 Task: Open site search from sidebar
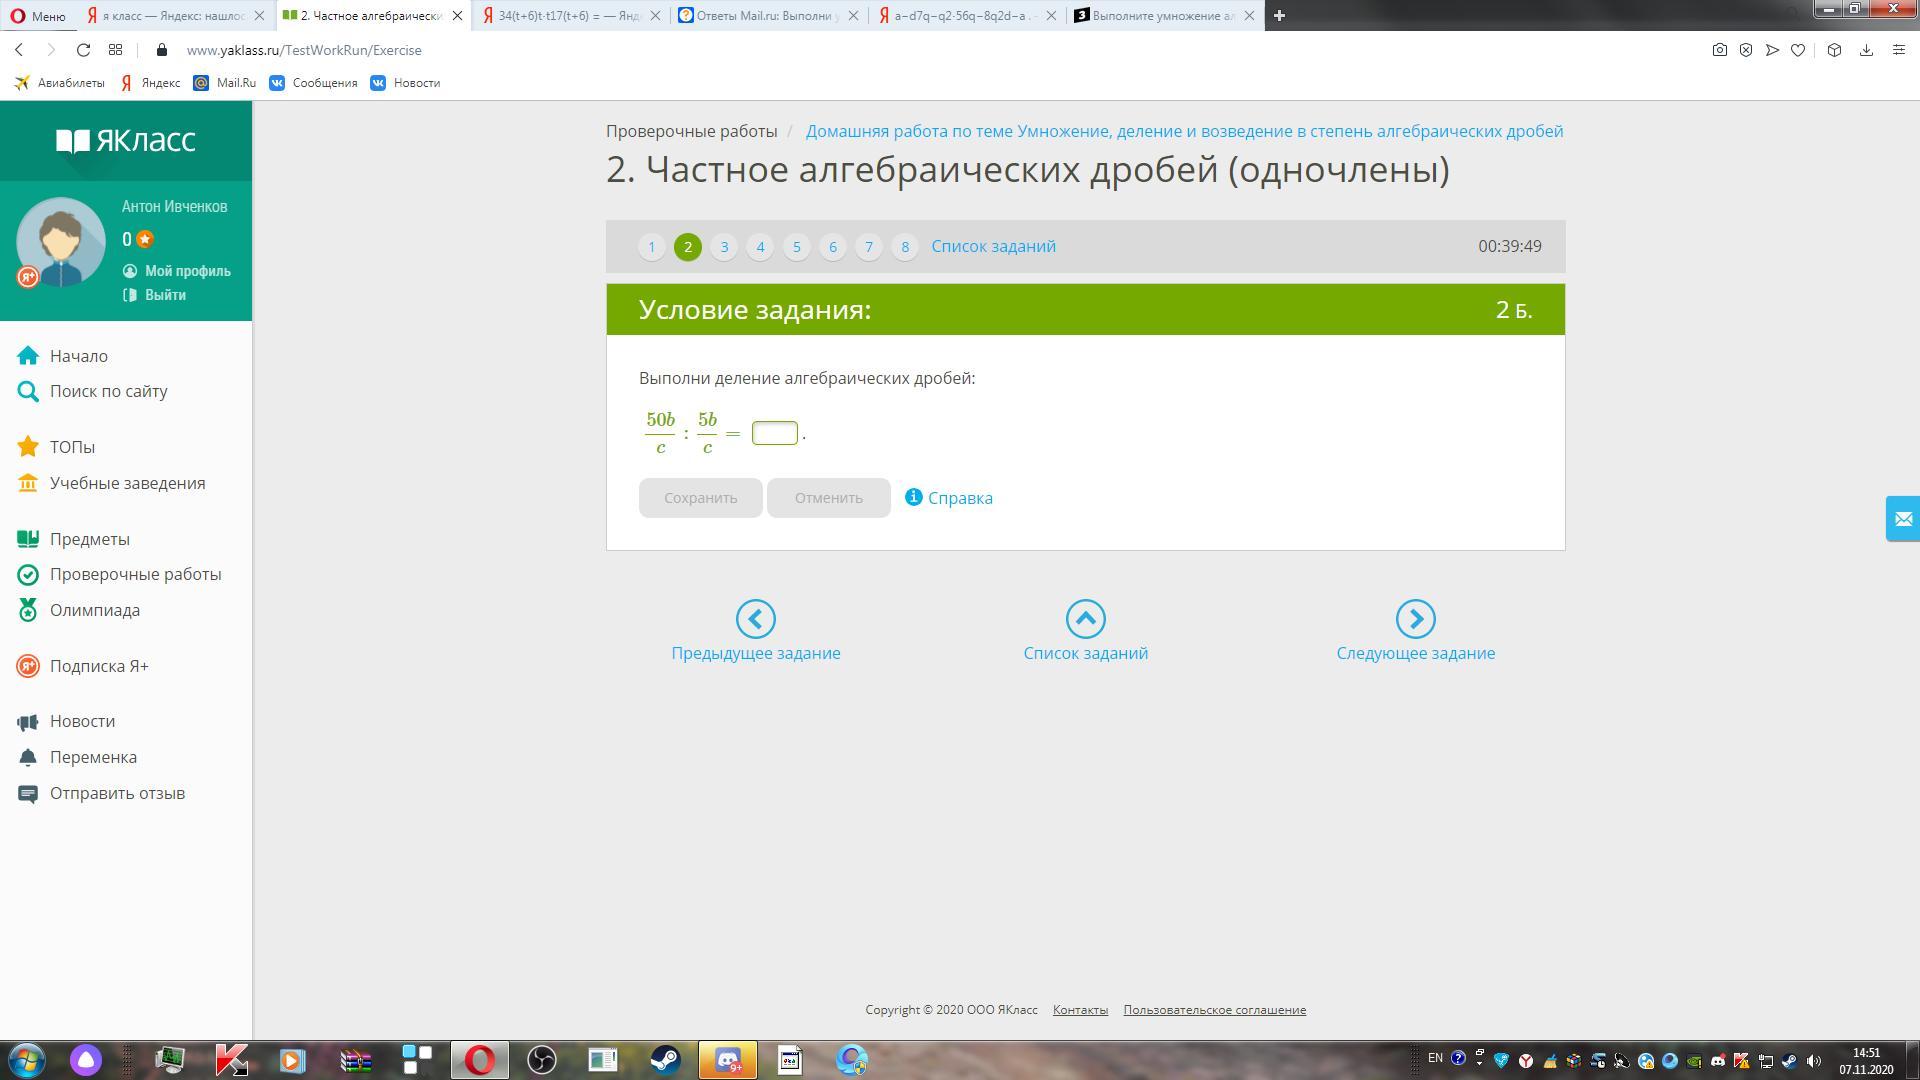click(108, 391)
